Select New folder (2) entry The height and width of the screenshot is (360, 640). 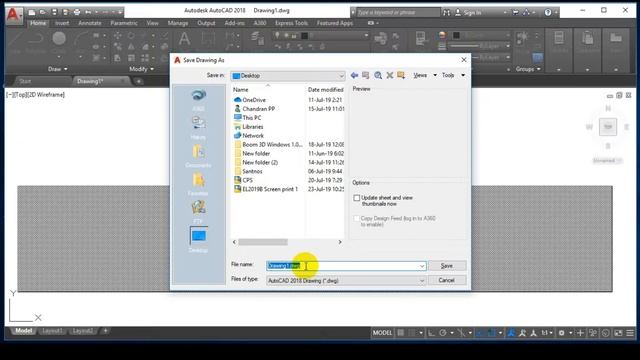(256, 162)
